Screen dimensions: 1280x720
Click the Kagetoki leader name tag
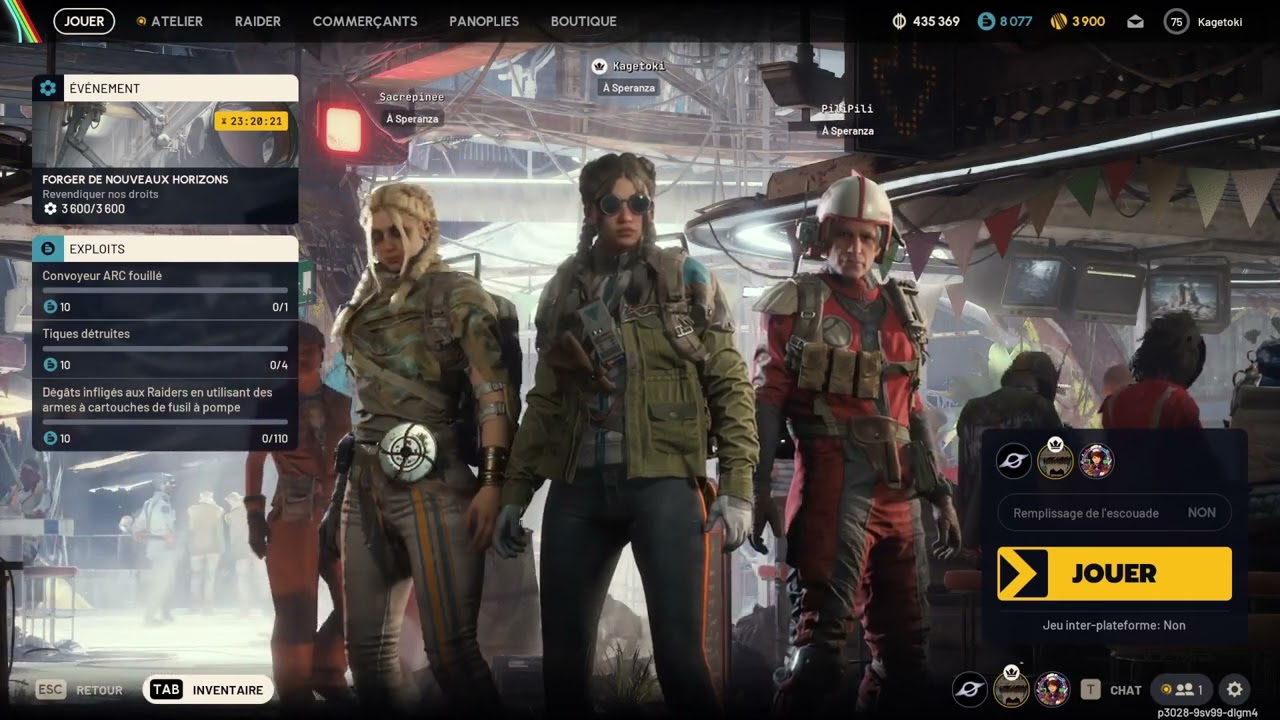click(638, 66)
